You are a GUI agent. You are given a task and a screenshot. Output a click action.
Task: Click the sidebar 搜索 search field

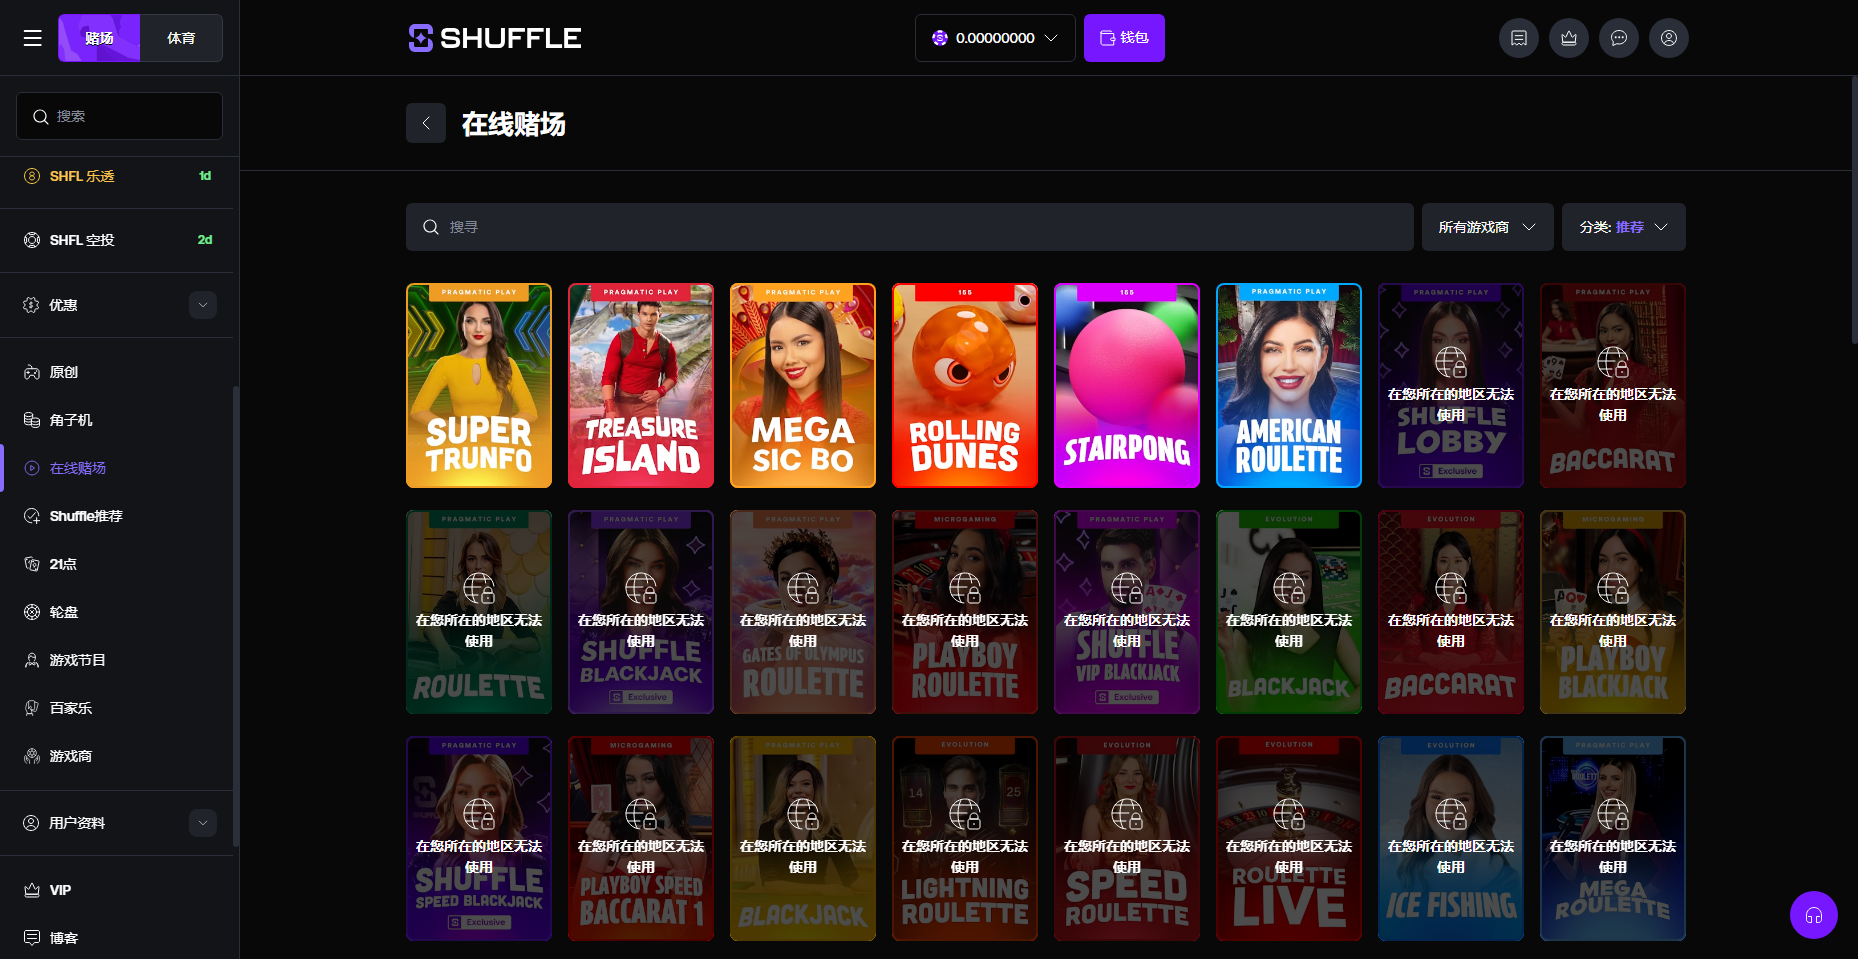pyautogui.click(x=119, y=116)
